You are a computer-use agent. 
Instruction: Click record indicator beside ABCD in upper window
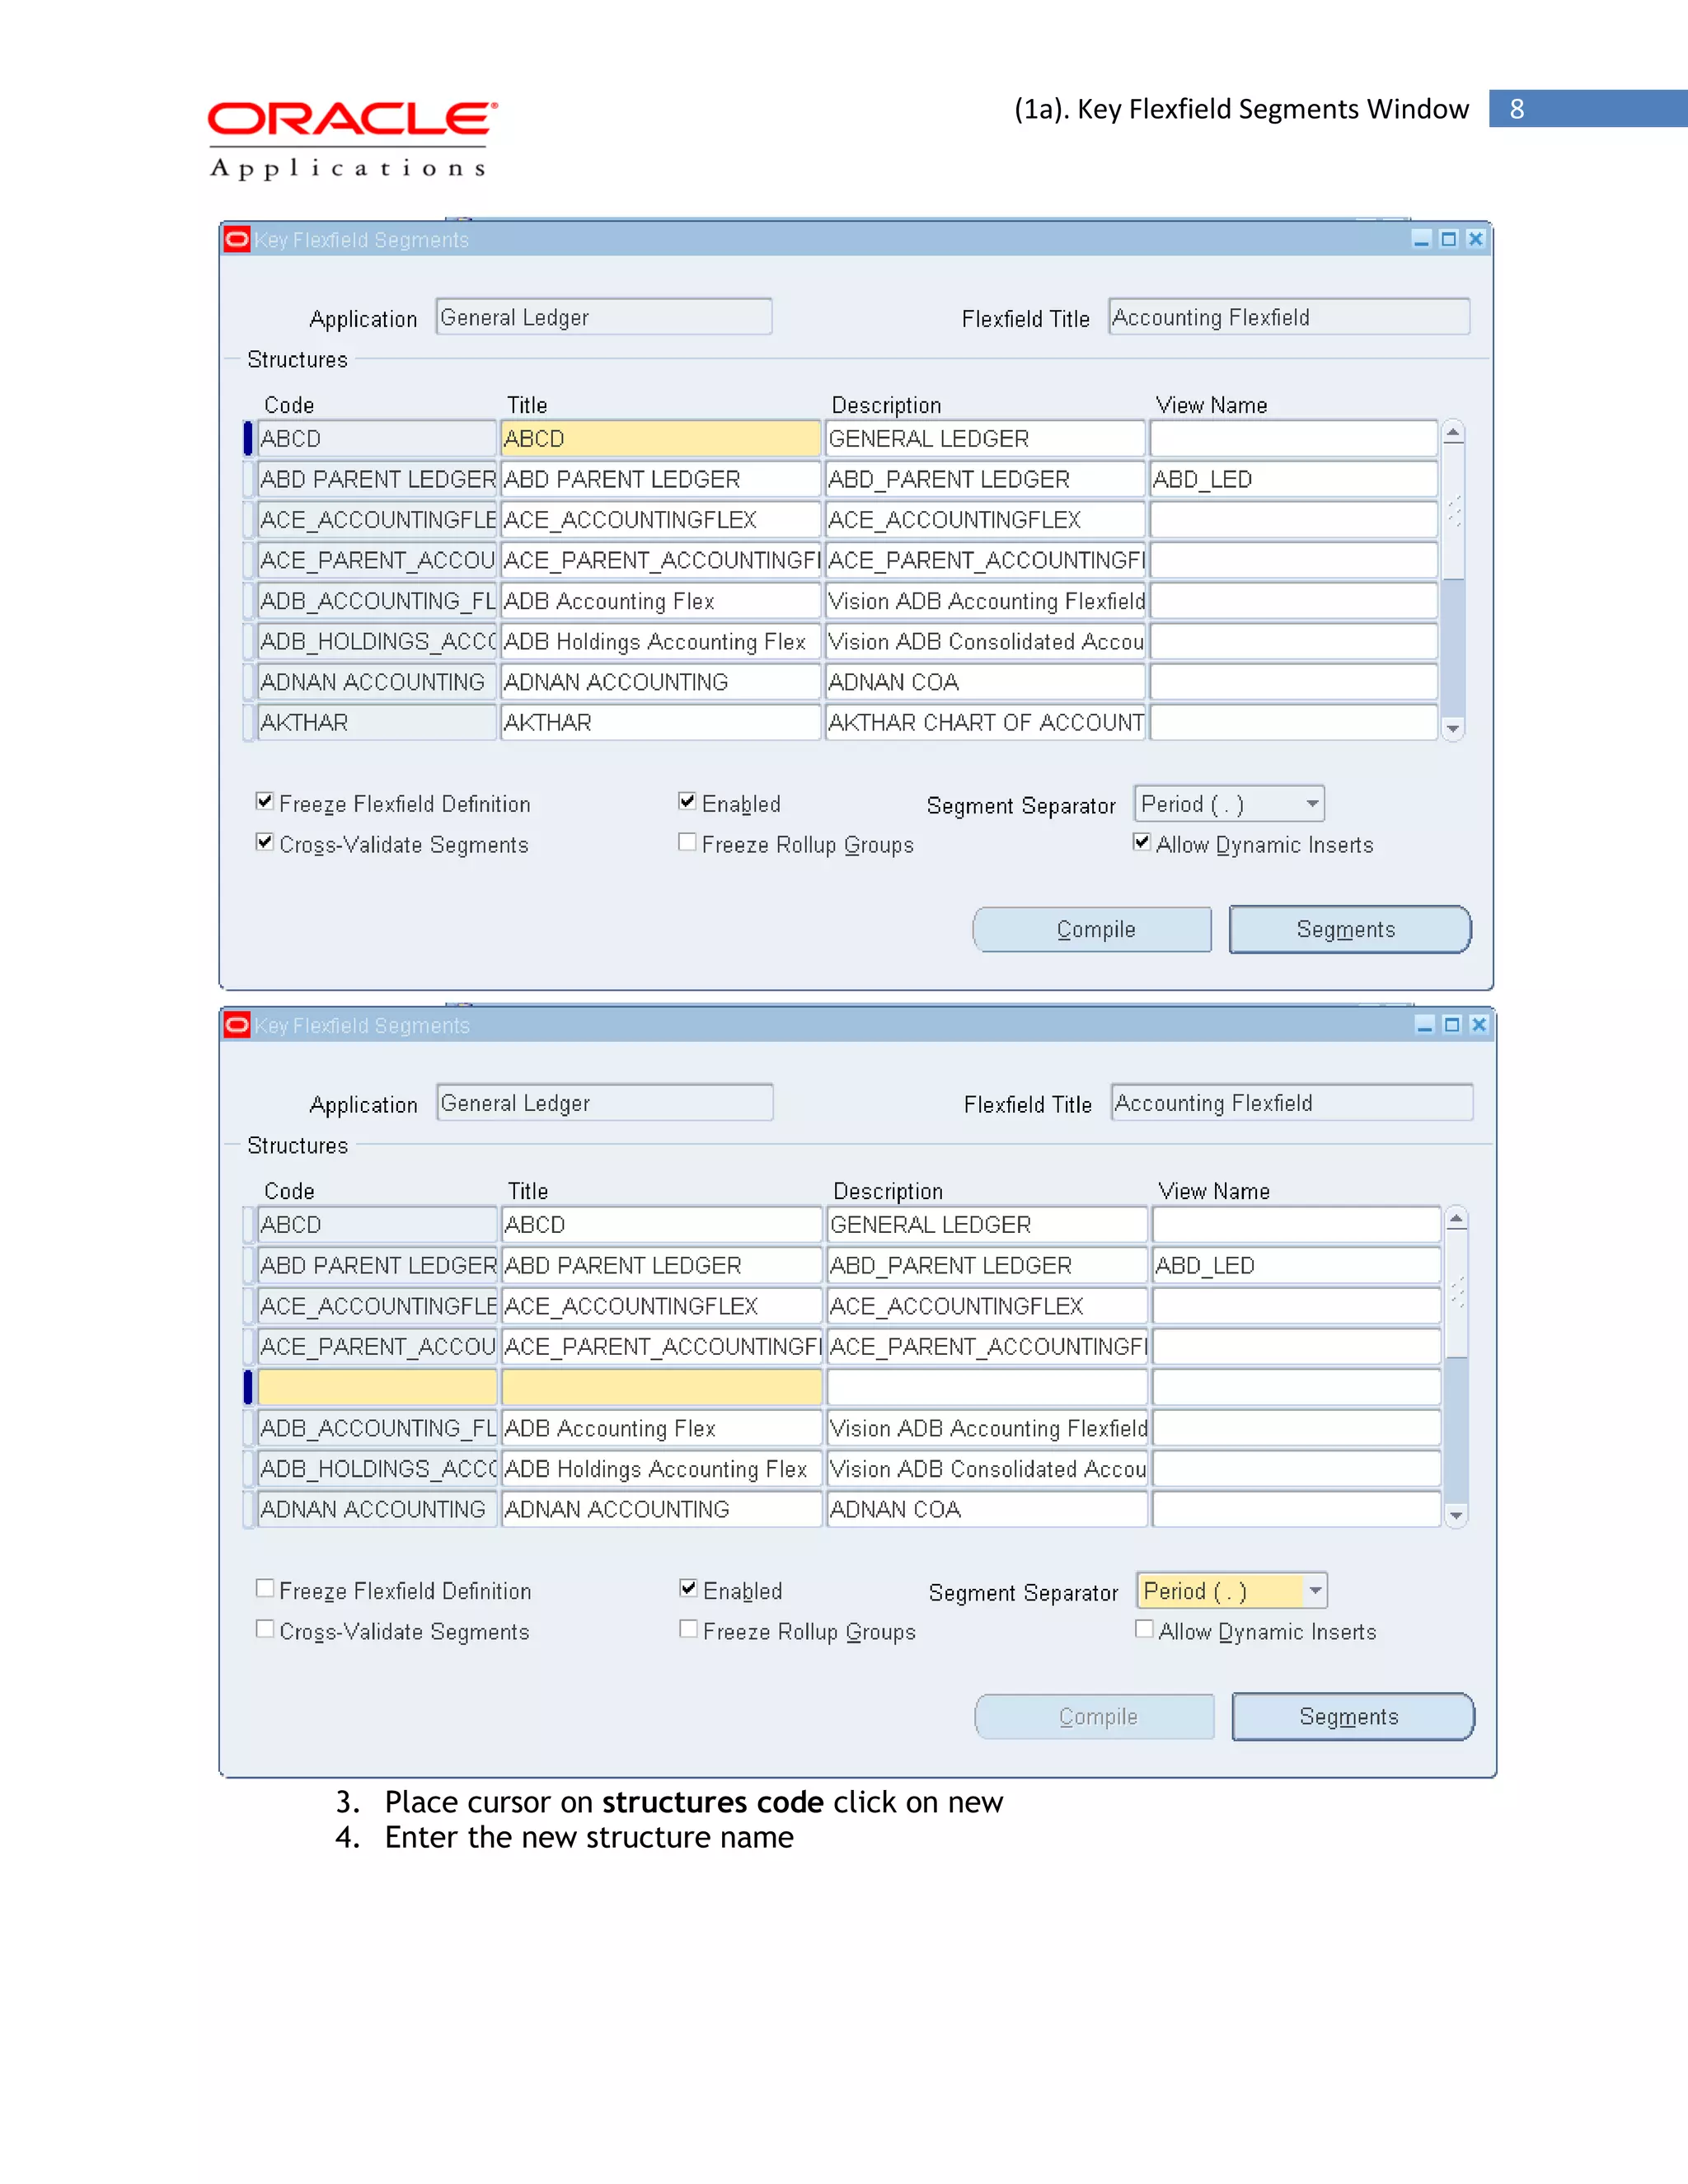coord(248,439)
